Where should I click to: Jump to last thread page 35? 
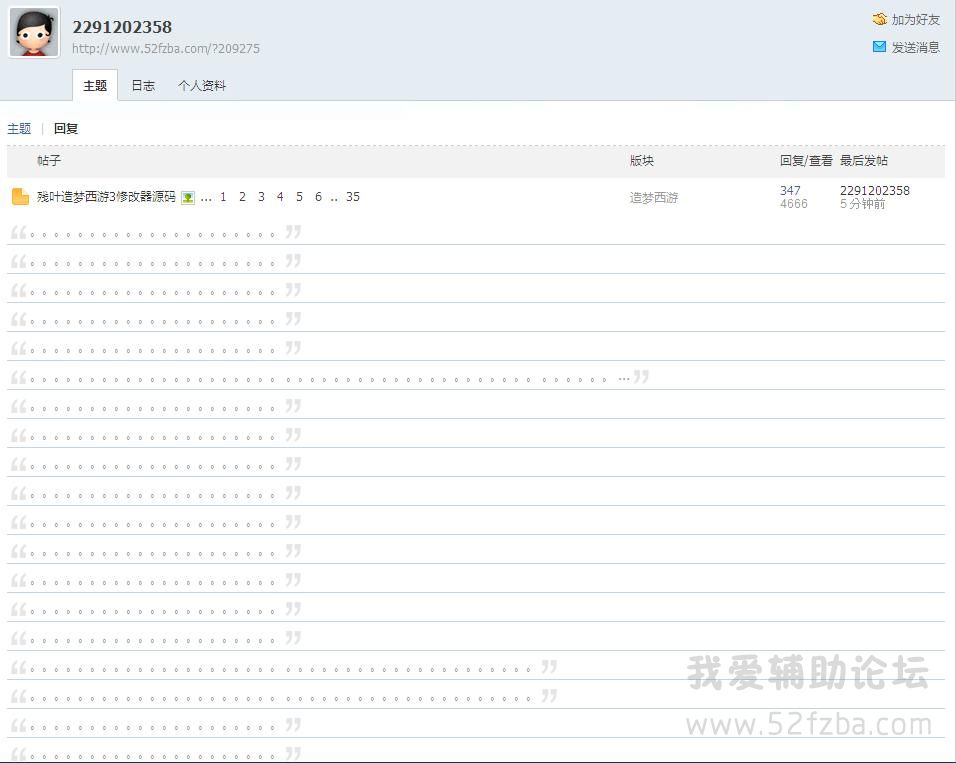352,196
